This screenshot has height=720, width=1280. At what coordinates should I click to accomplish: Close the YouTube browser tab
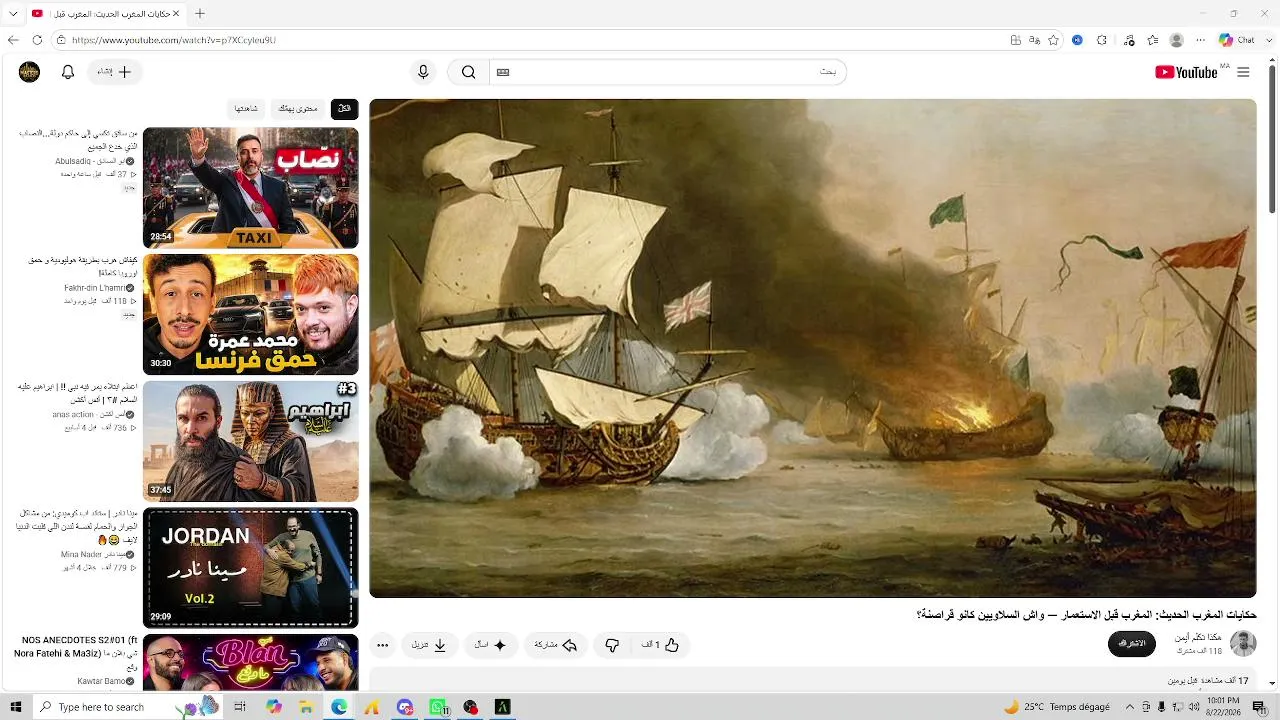(176, 14)
